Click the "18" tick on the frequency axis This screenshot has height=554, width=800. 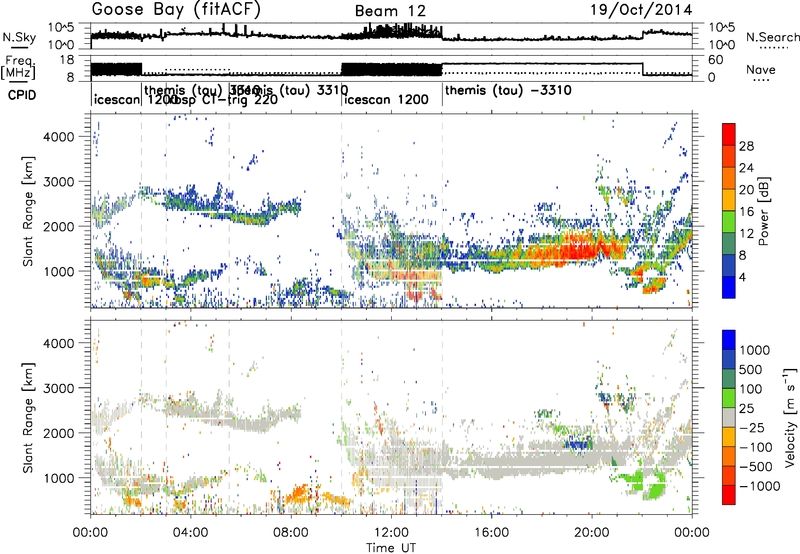tap(67, 60)
